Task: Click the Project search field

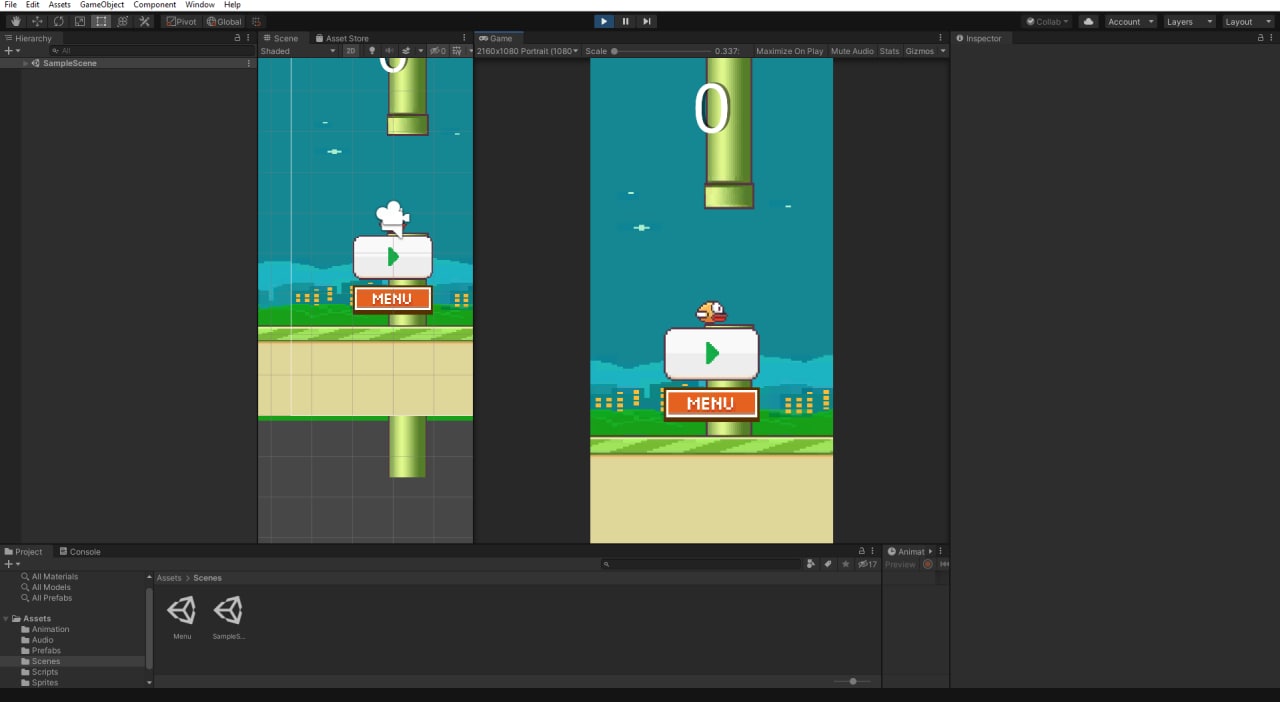Action: click(701, 564)
